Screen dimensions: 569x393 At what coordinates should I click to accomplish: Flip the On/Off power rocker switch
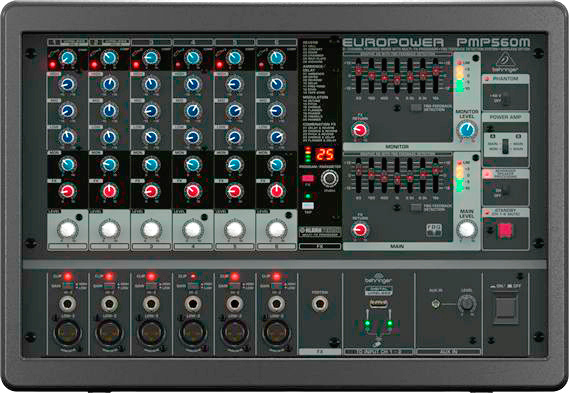(505, 309)
